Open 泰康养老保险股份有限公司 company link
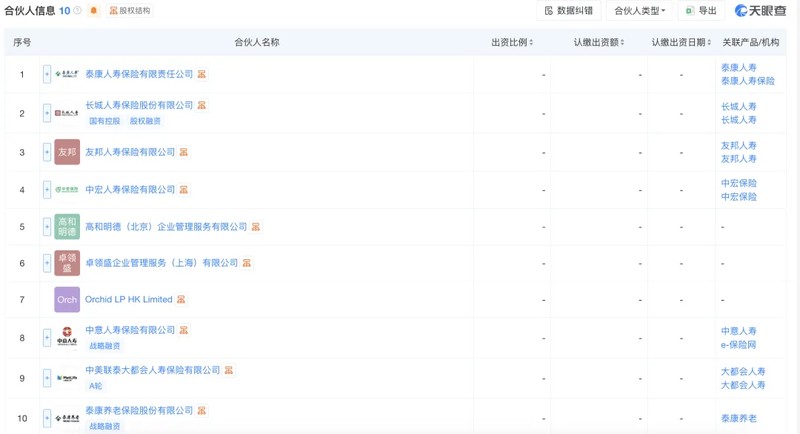Image resolution: width=800 pixels, height=434 pixels. coord(139,410)
